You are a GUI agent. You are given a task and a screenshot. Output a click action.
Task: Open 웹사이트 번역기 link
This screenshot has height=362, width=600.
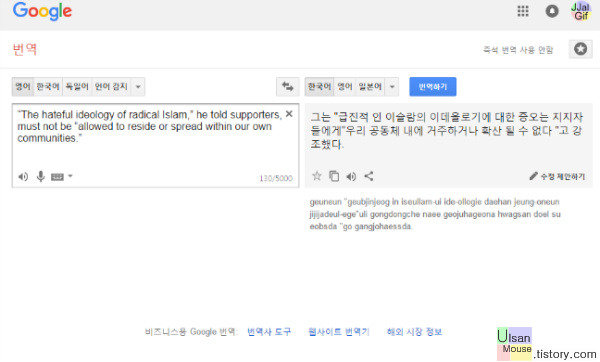click(339, 331)
